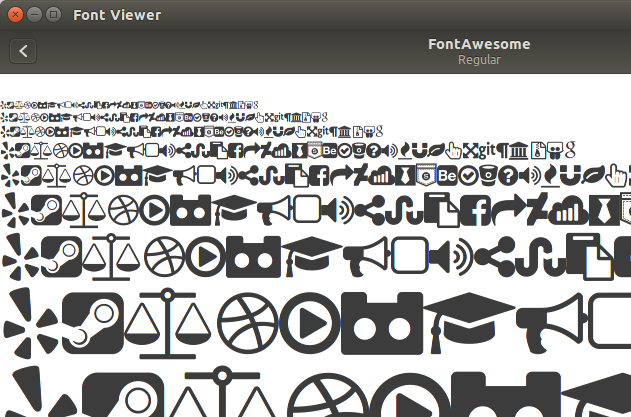Click Steam glyph in the row ending with megaphone
This screenshot has height=417, width=631.
[93, 323]
